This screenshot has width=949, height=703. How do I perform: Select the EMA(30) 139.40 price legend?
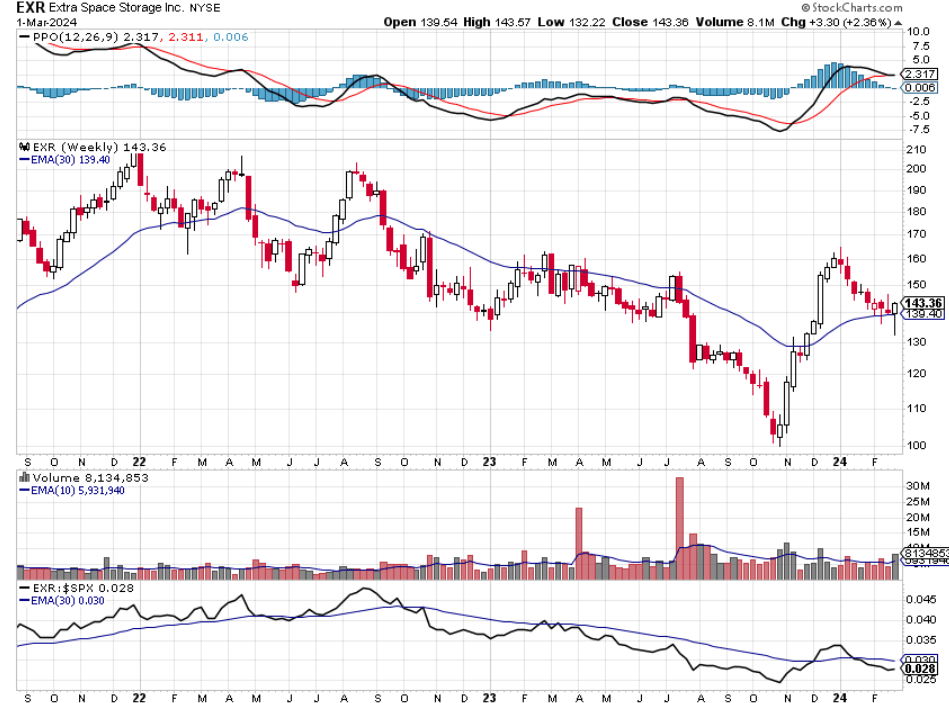(70, 160)
